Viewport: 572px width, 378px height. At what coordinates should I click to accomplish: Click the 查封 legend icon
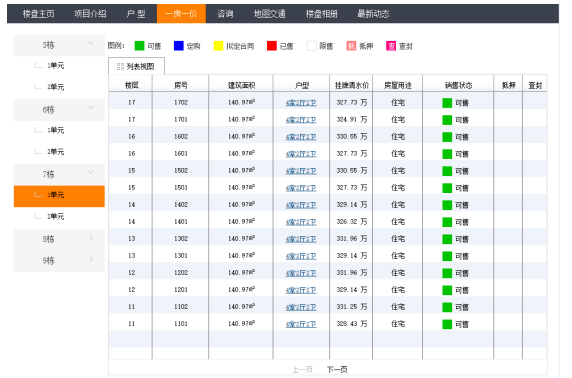click(391, 46)
